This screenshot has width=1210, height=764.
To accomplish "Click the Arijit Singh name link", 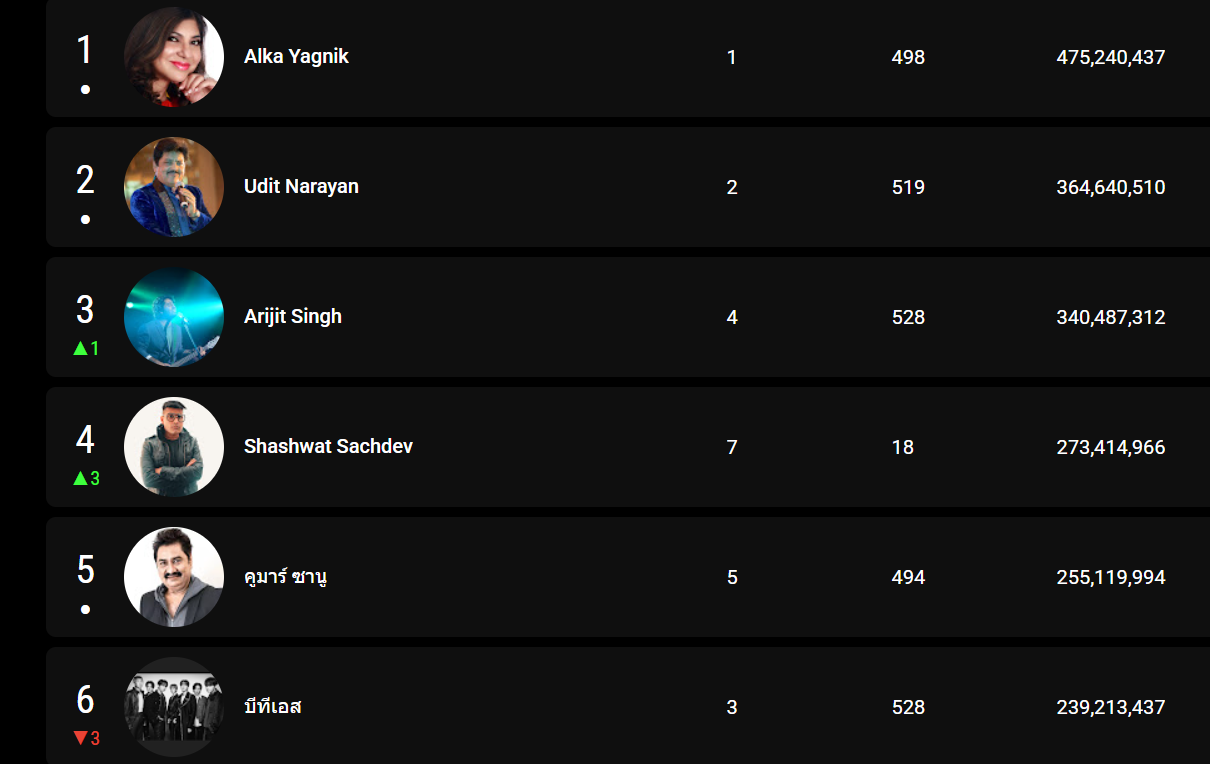I will (293, 317).
